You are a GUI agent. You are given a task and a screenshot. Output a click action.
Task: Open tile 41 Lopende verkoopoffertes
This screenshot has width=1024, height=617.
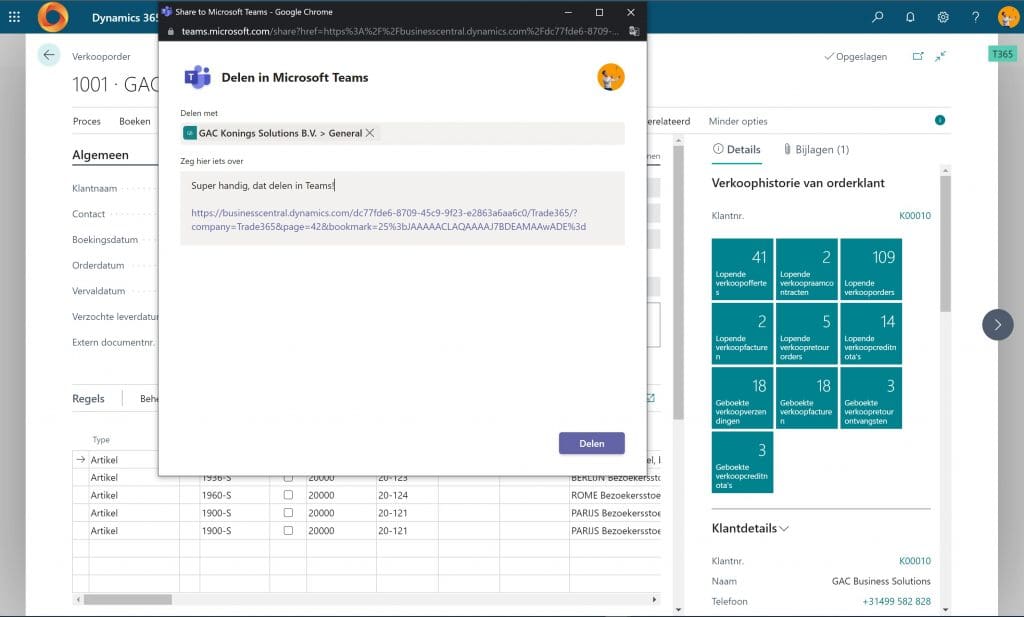[743, 269]
